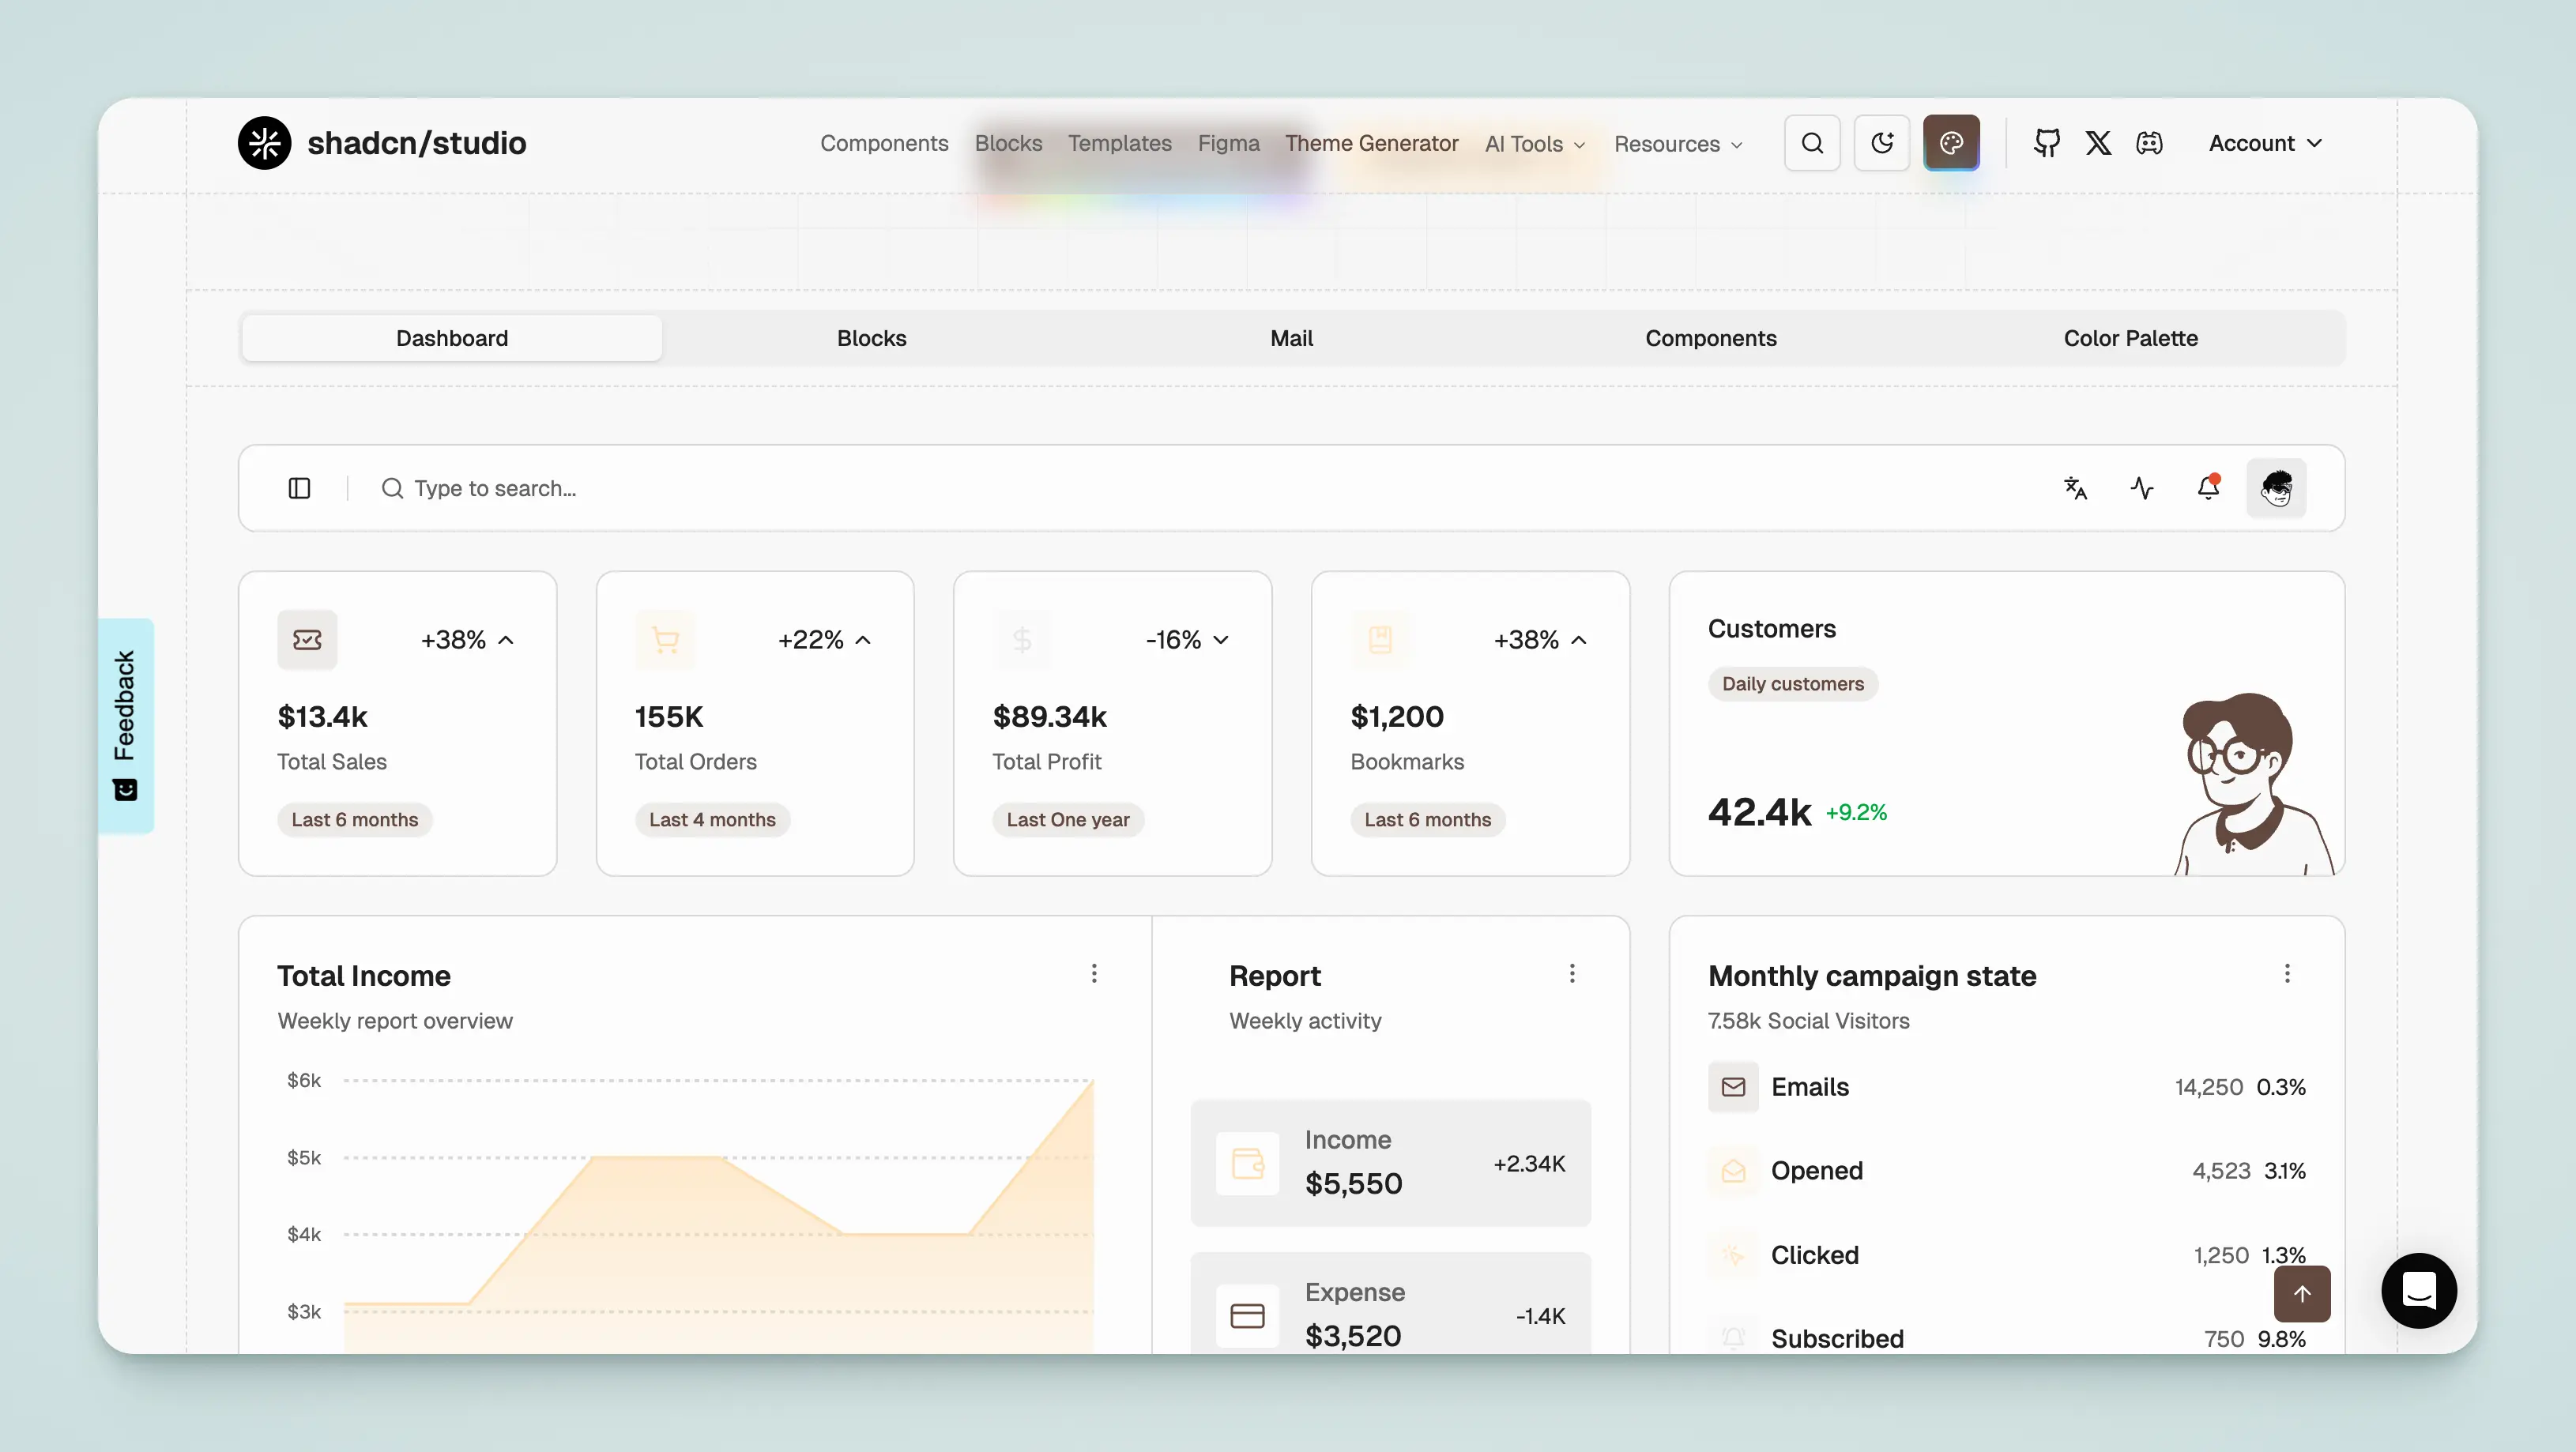
Task: Expand the Resources menu
Action: pos(1678,144)
